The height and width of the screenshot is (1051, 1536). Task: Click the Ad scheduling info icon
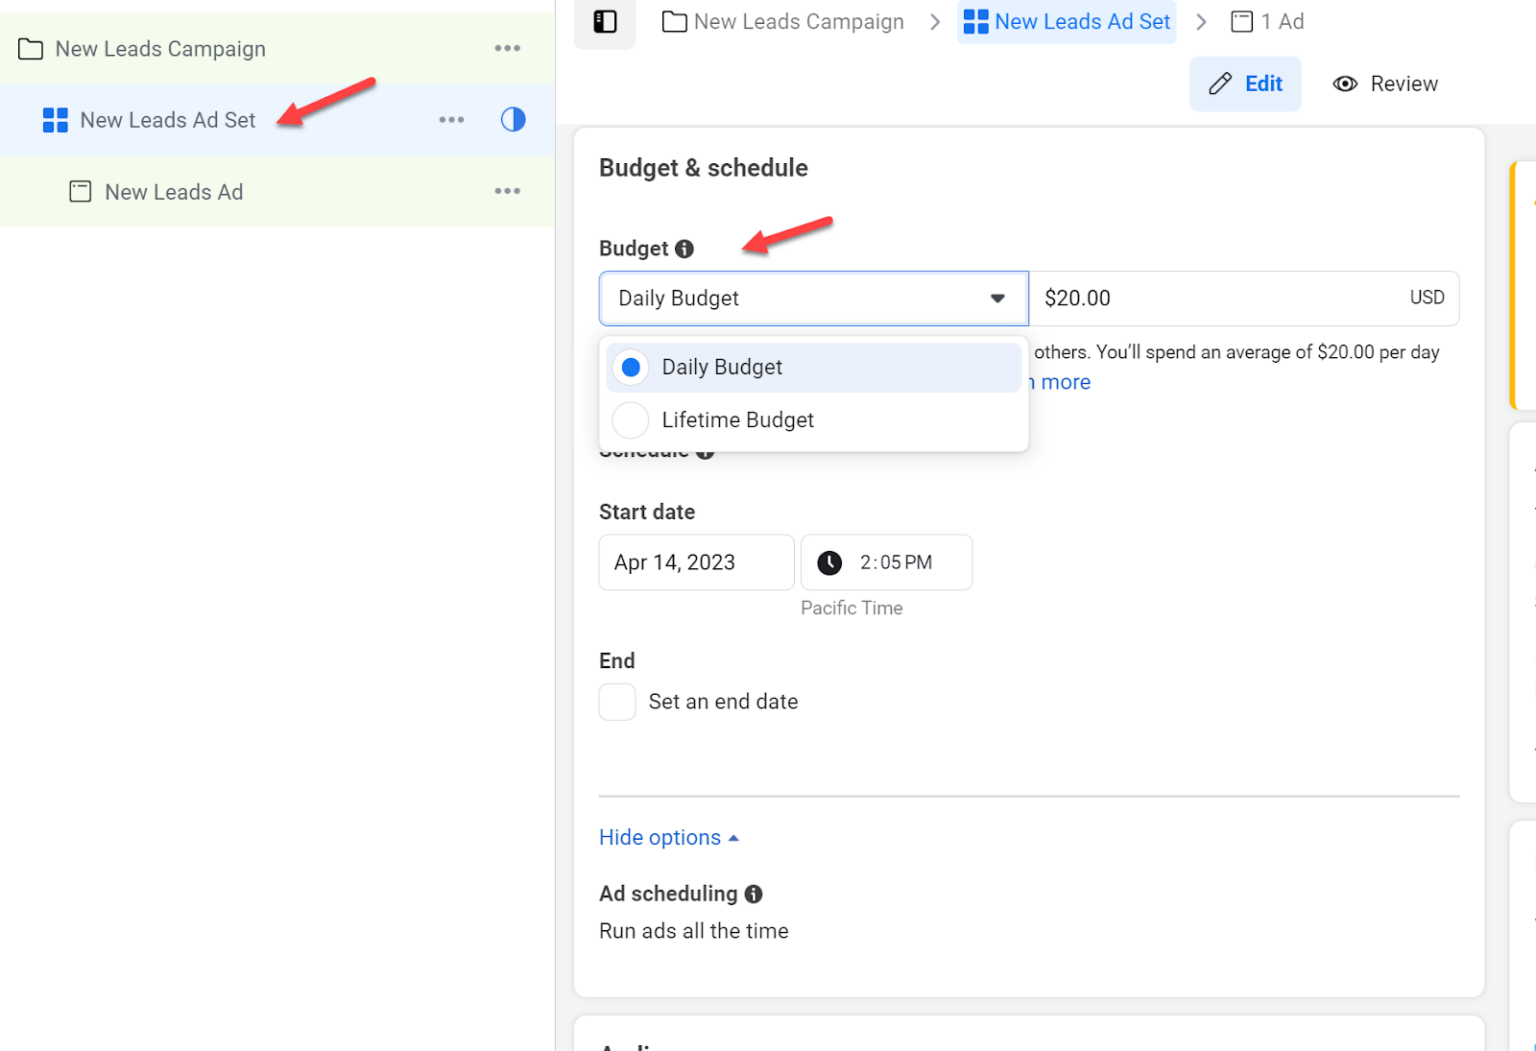click(753, 894)
